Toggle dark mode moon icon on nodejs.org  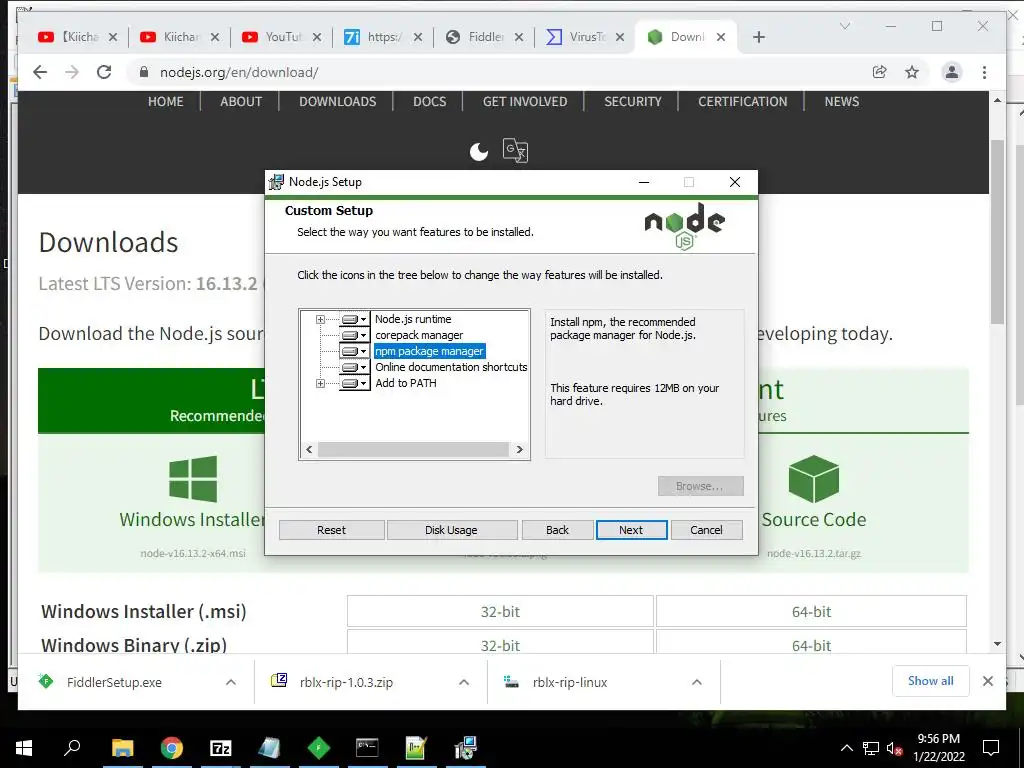(479, 152)
